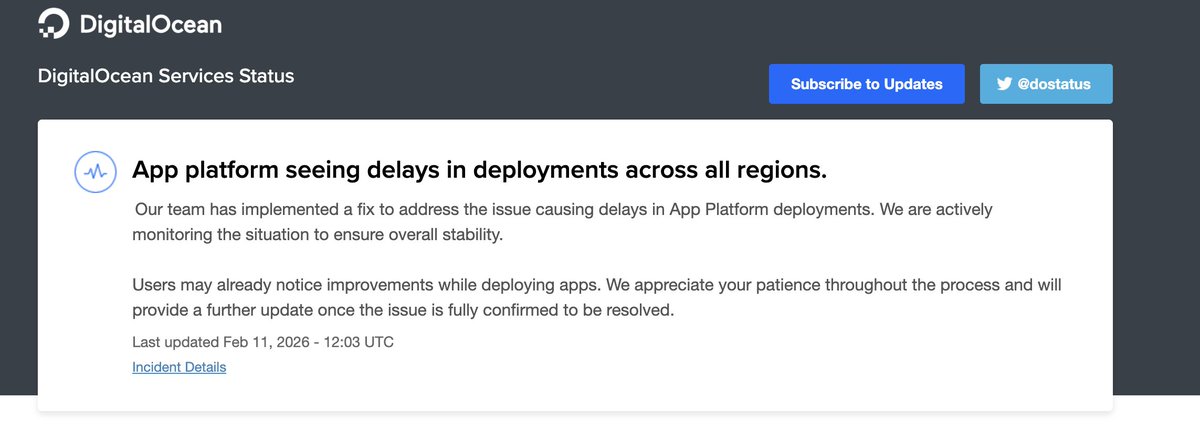This screenshot has height=431, width=1200.
Task: Click the incident title about deployment delays
Action: tap(480, 171)
